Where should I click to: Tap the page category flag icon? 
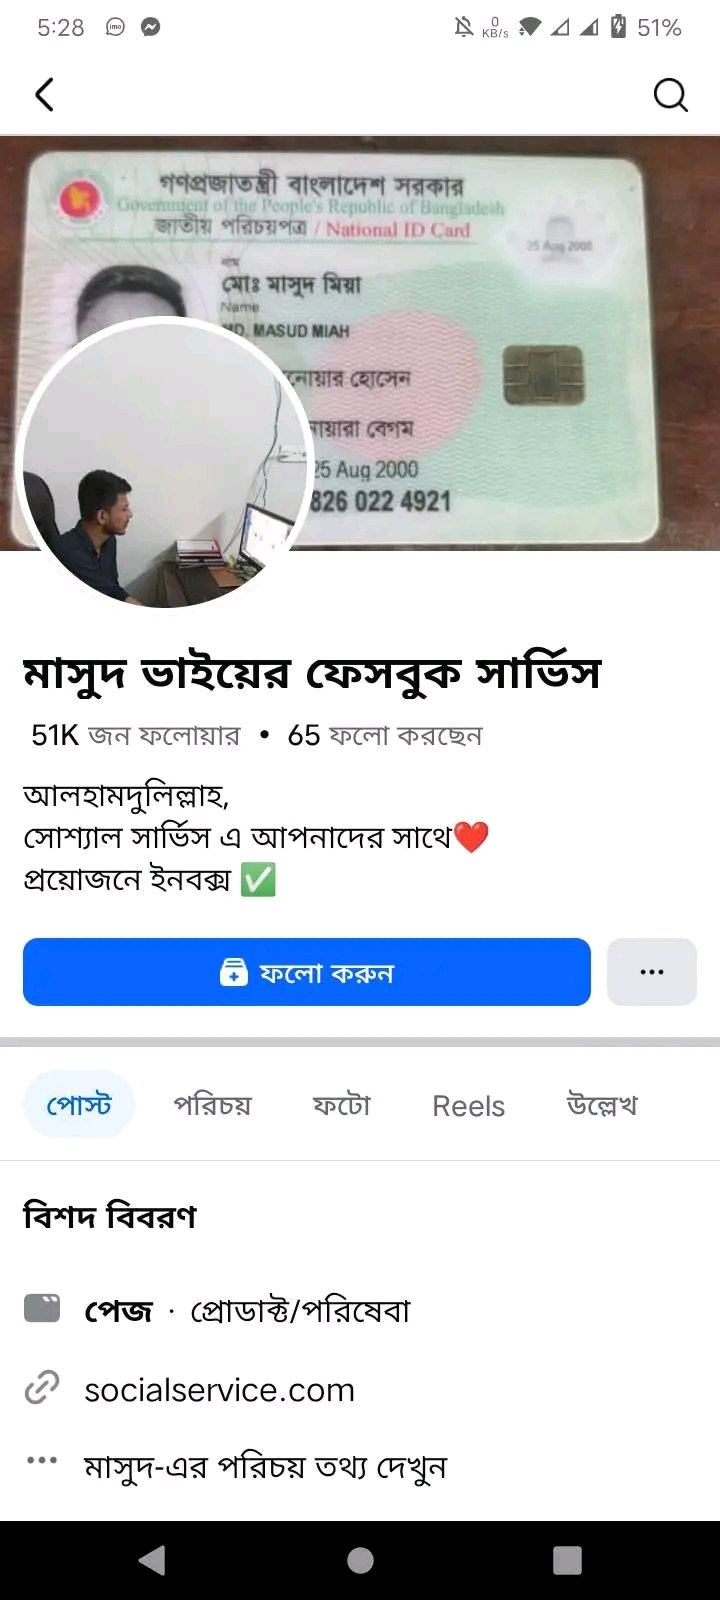(x=42, y=1309)
